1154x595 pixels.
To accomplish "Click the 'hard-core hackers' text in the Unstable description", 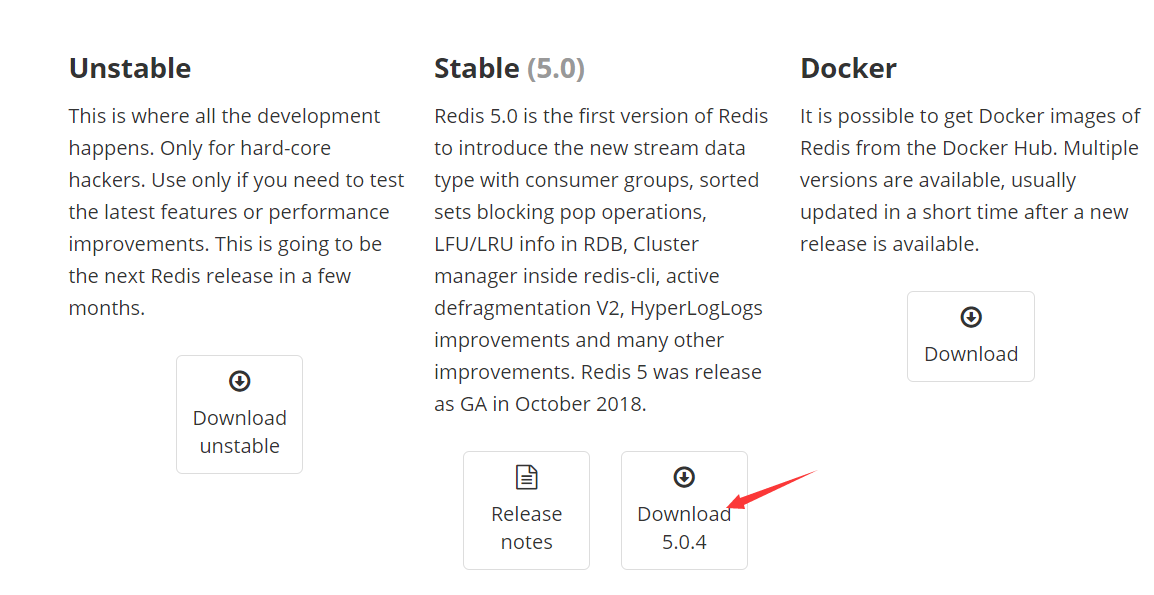I will tap(199, 163).
